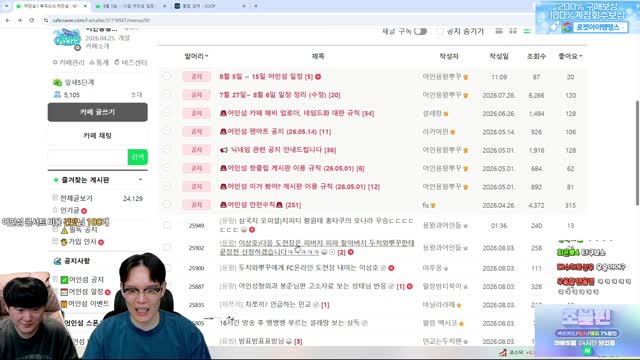Open 전체글보기 board link
The image size is (640, 360).
76,198
